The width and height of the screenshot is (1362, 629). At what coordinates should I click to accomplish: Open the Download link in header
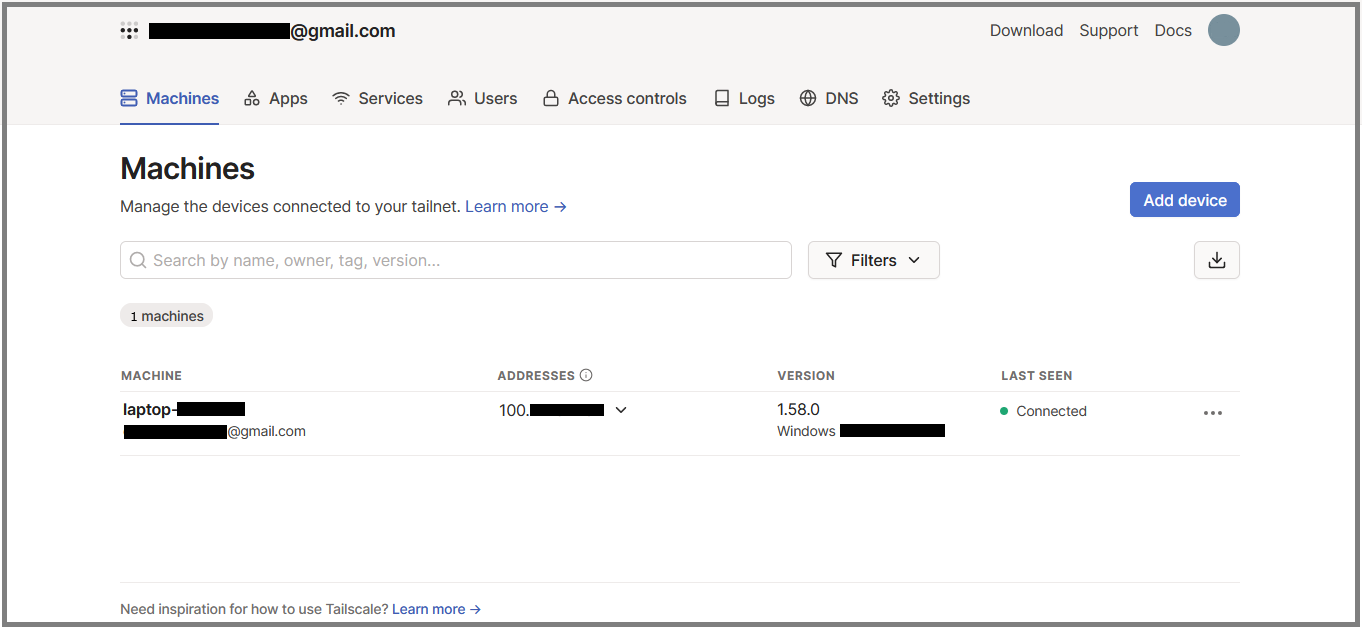point(1026,31)
